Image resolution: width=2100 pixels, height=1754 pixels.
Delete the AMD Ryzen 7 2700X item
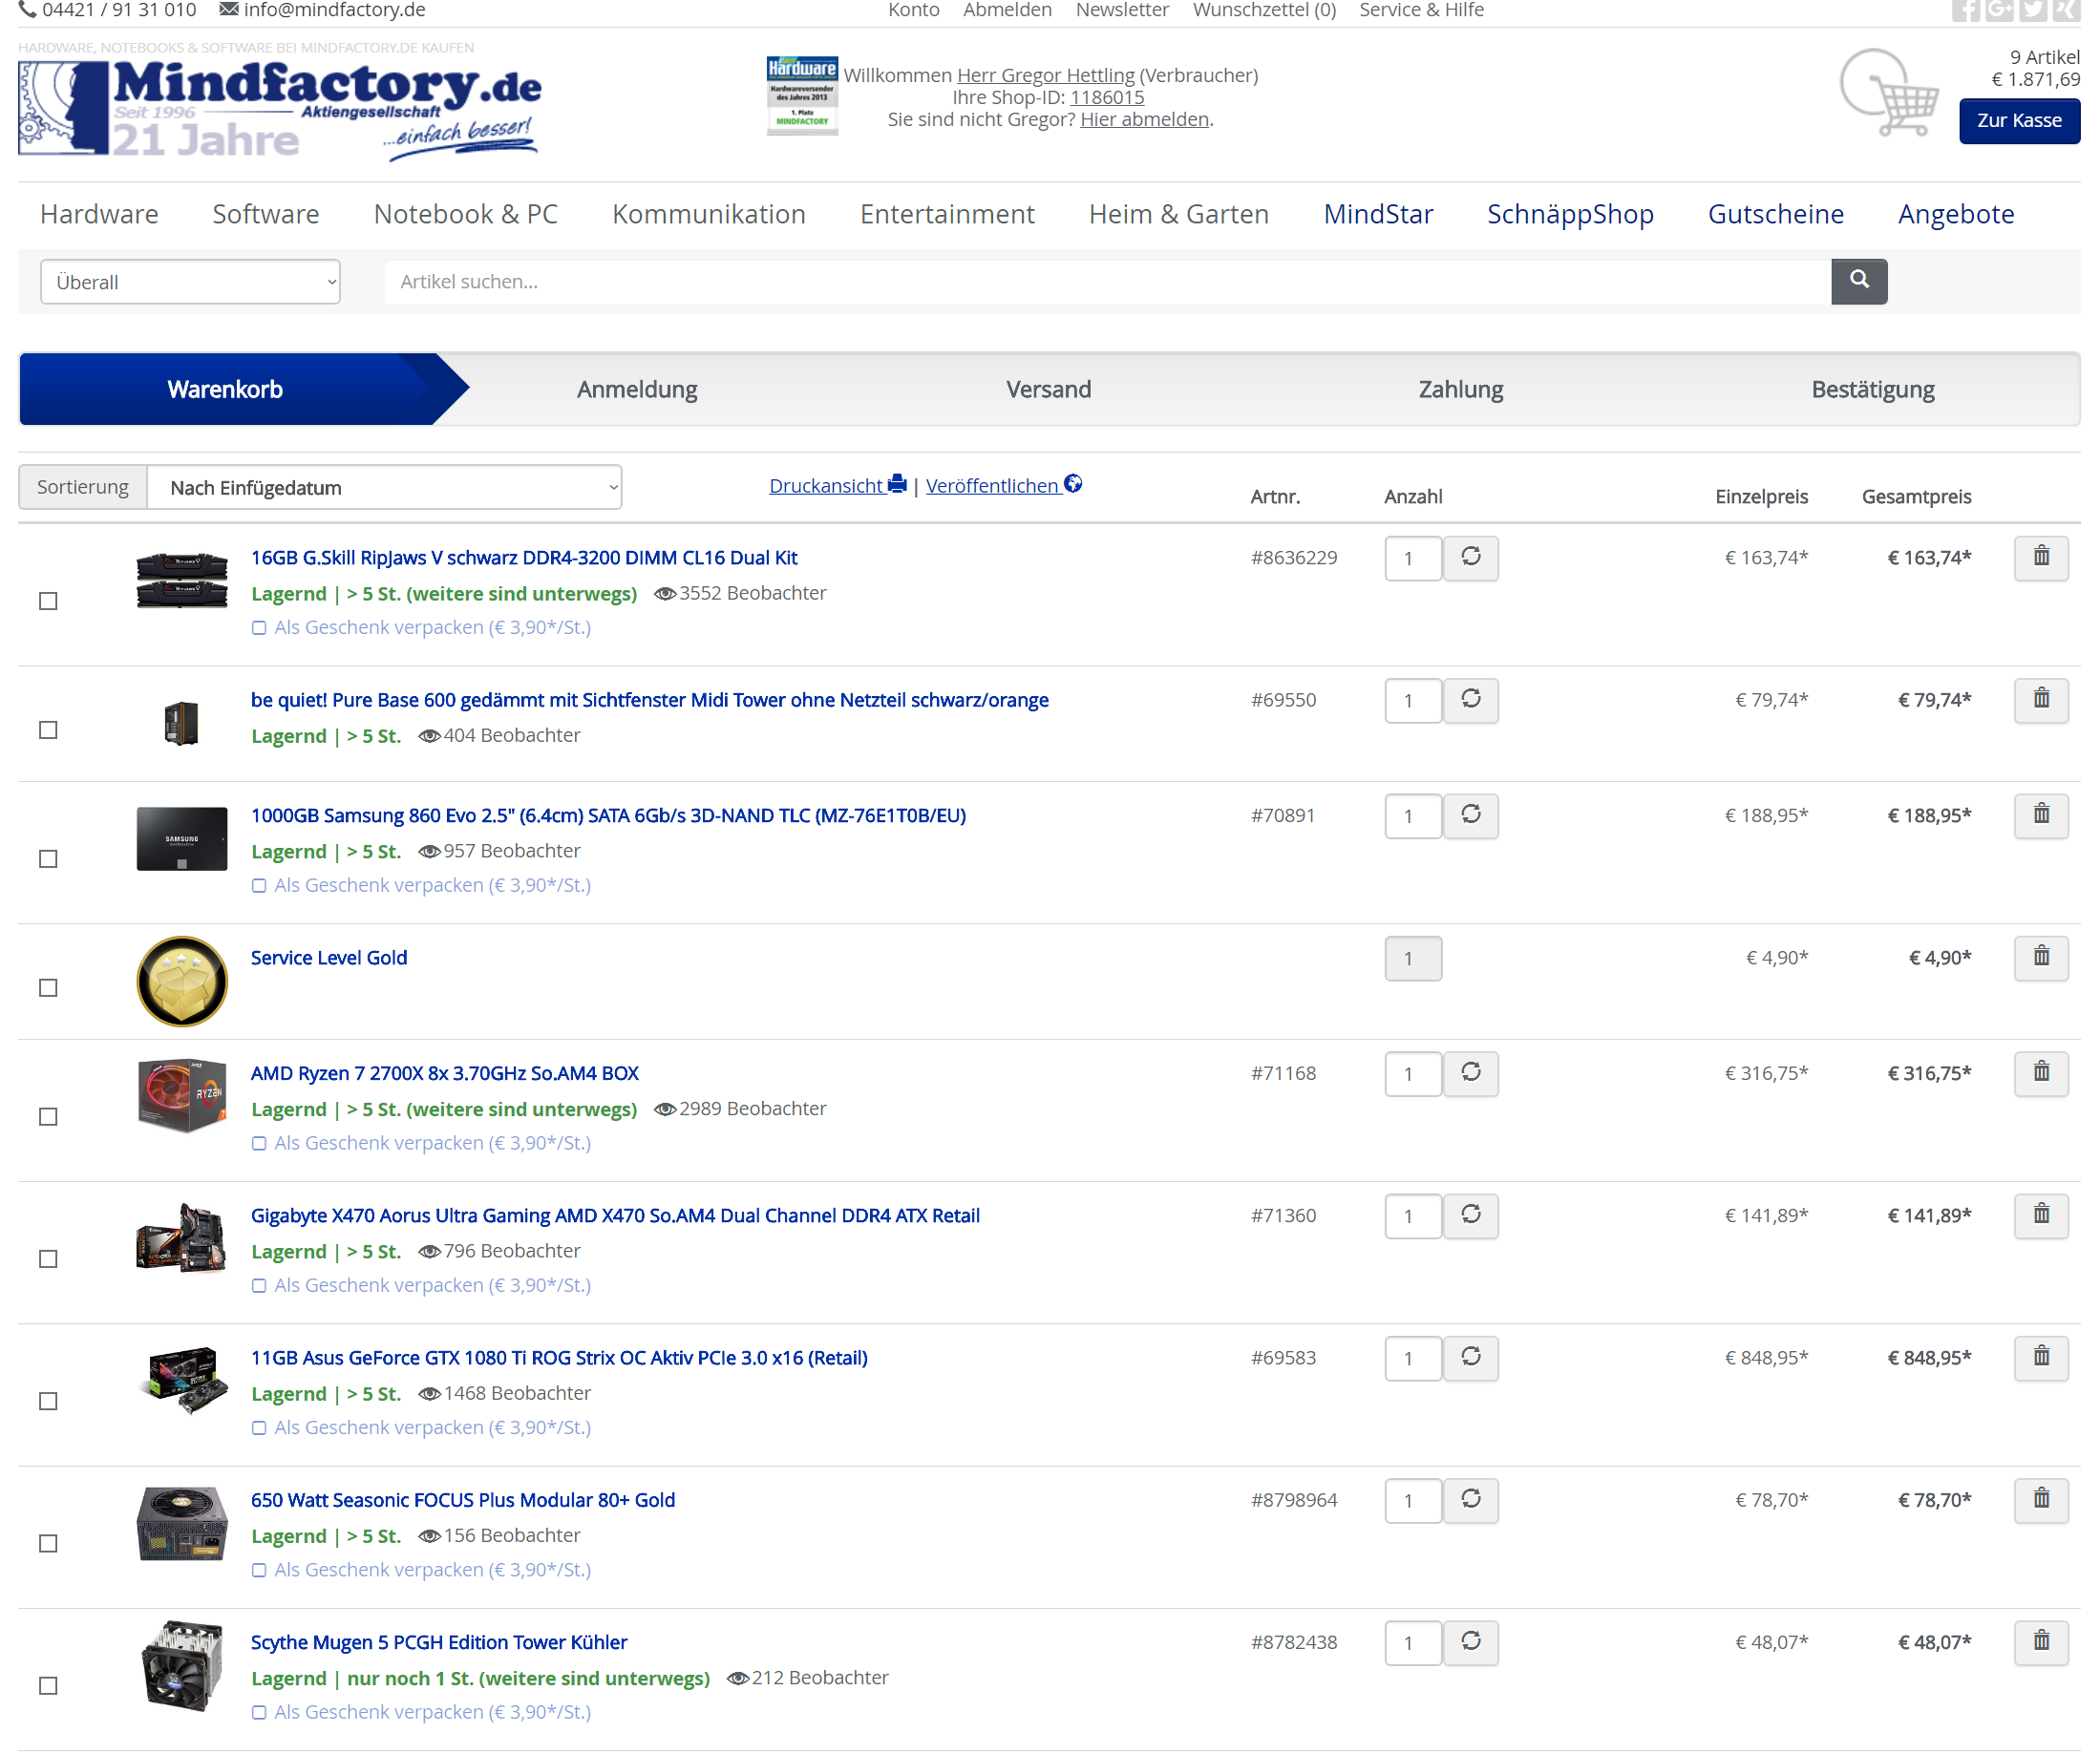[2041, 1072]
